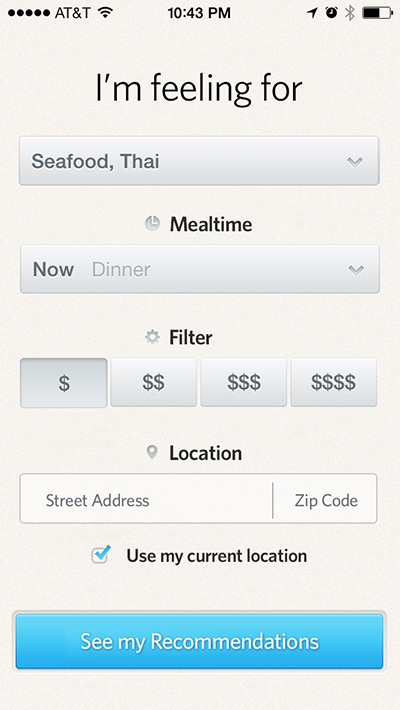Tap the map pin icon beside Location
The height and width of the screenshot is (710, 400).
(x=152, y=452)
